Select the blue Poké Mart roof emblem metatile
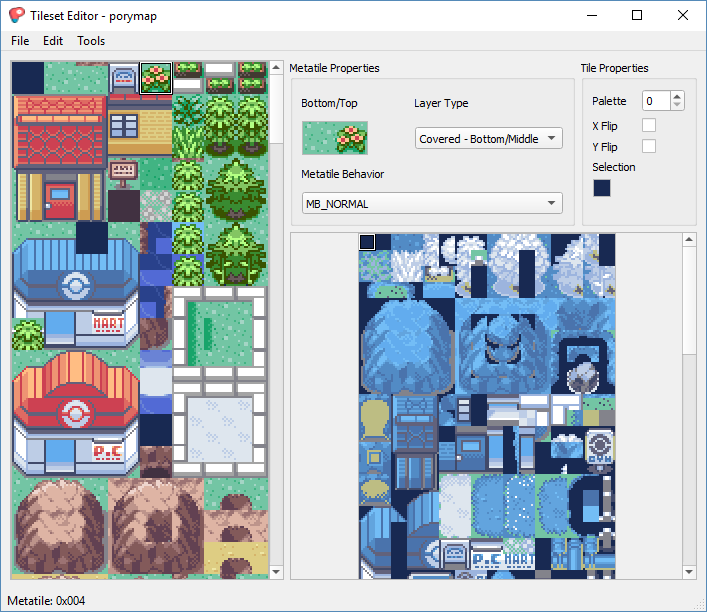This screenshot has width=707, height=612. point(76,286)
